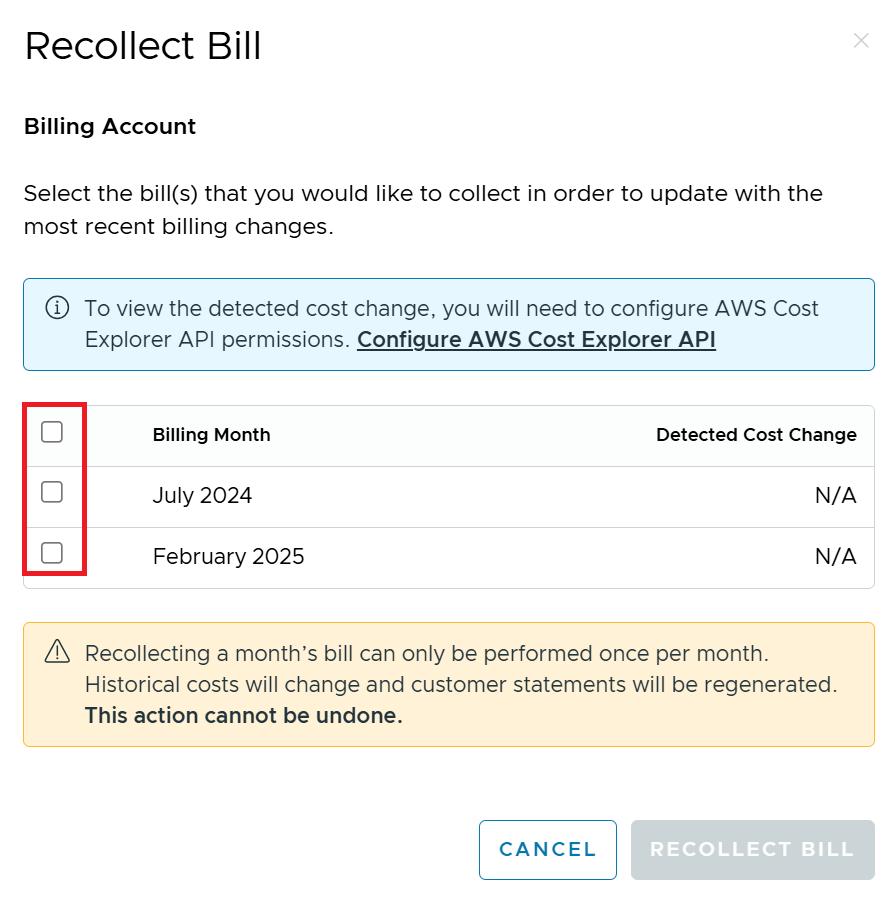This screenshot has height=911, width=888.
Task: Click the N/A value for July 2024
Action: (835, 495)
